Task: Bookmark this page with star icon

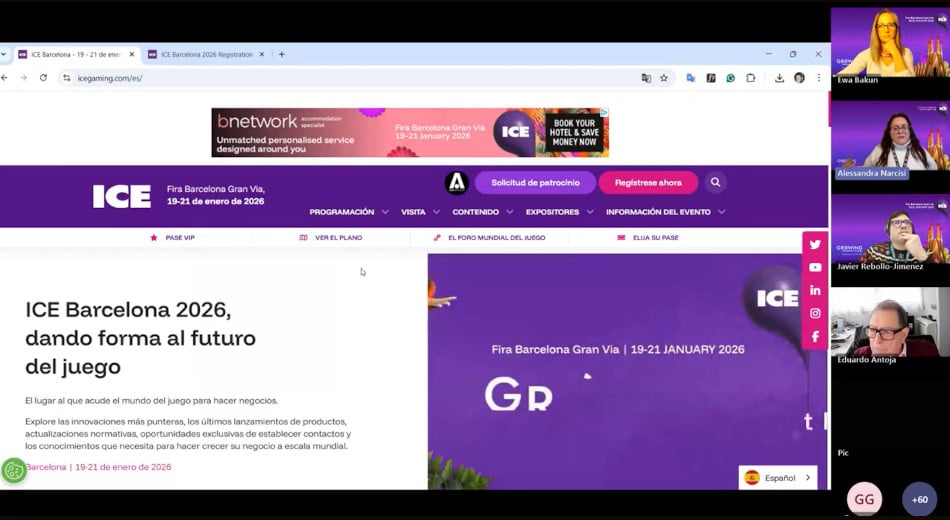Action: coord(664,78)
